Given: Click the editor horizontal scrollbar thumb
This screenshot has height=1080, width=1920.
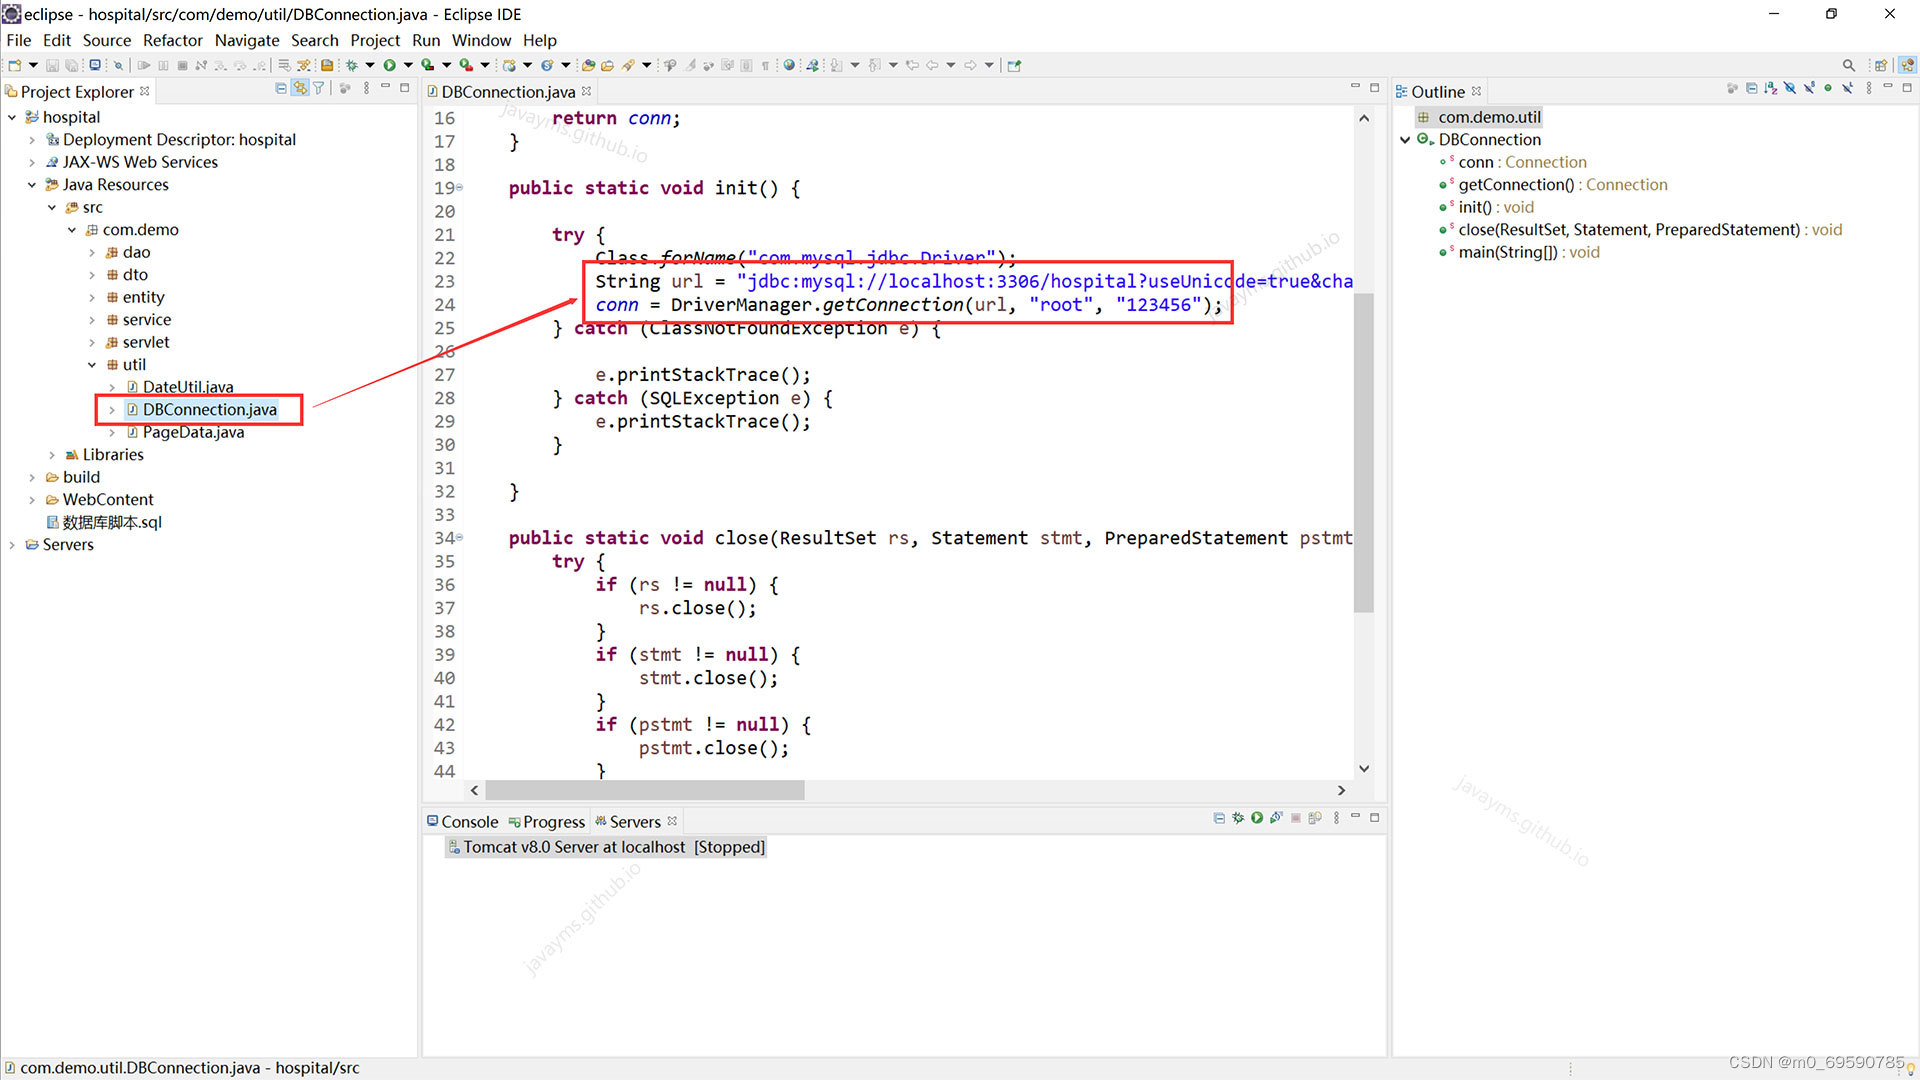Looking at the screenshot, I should pos(644,790).
